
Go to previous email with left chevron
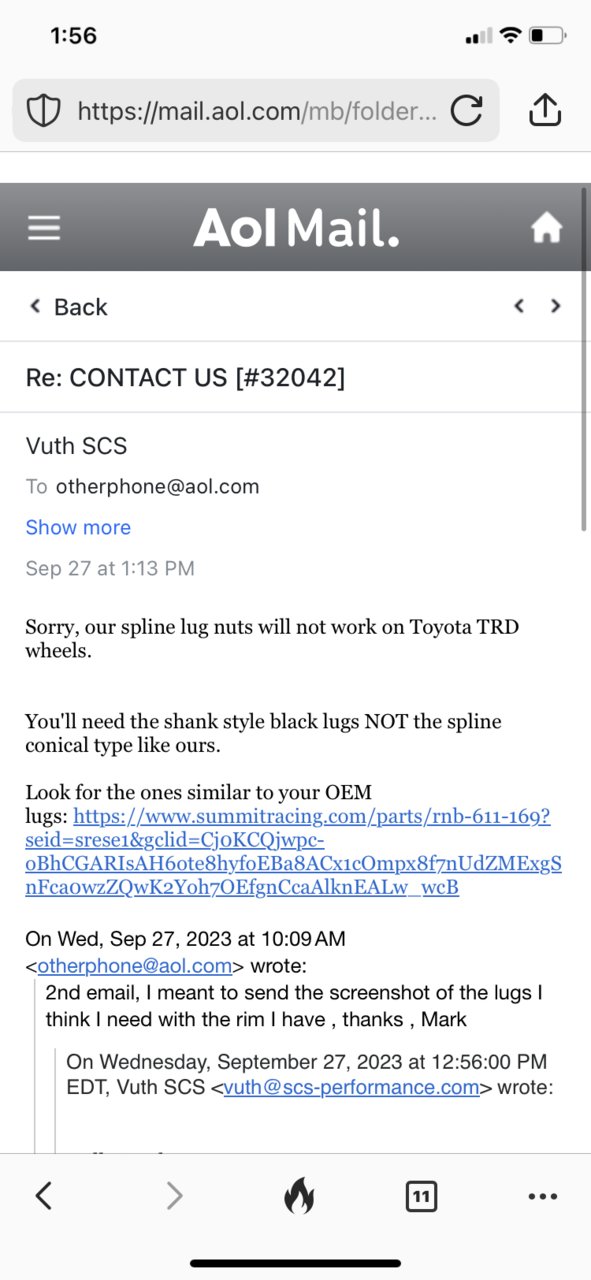pyautogui.click(x=518, y=306)
